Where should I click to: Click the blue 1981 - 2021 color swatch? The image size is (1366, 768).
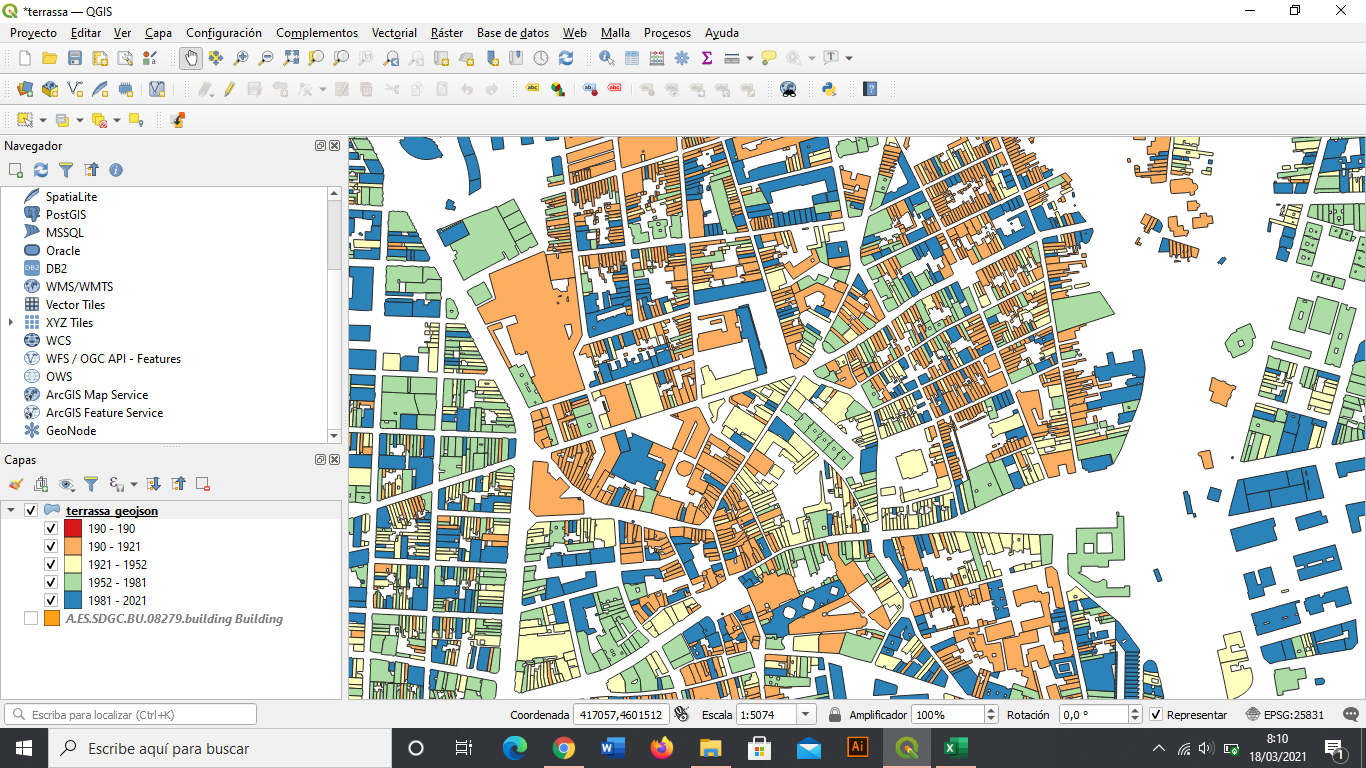click(73, 601)
